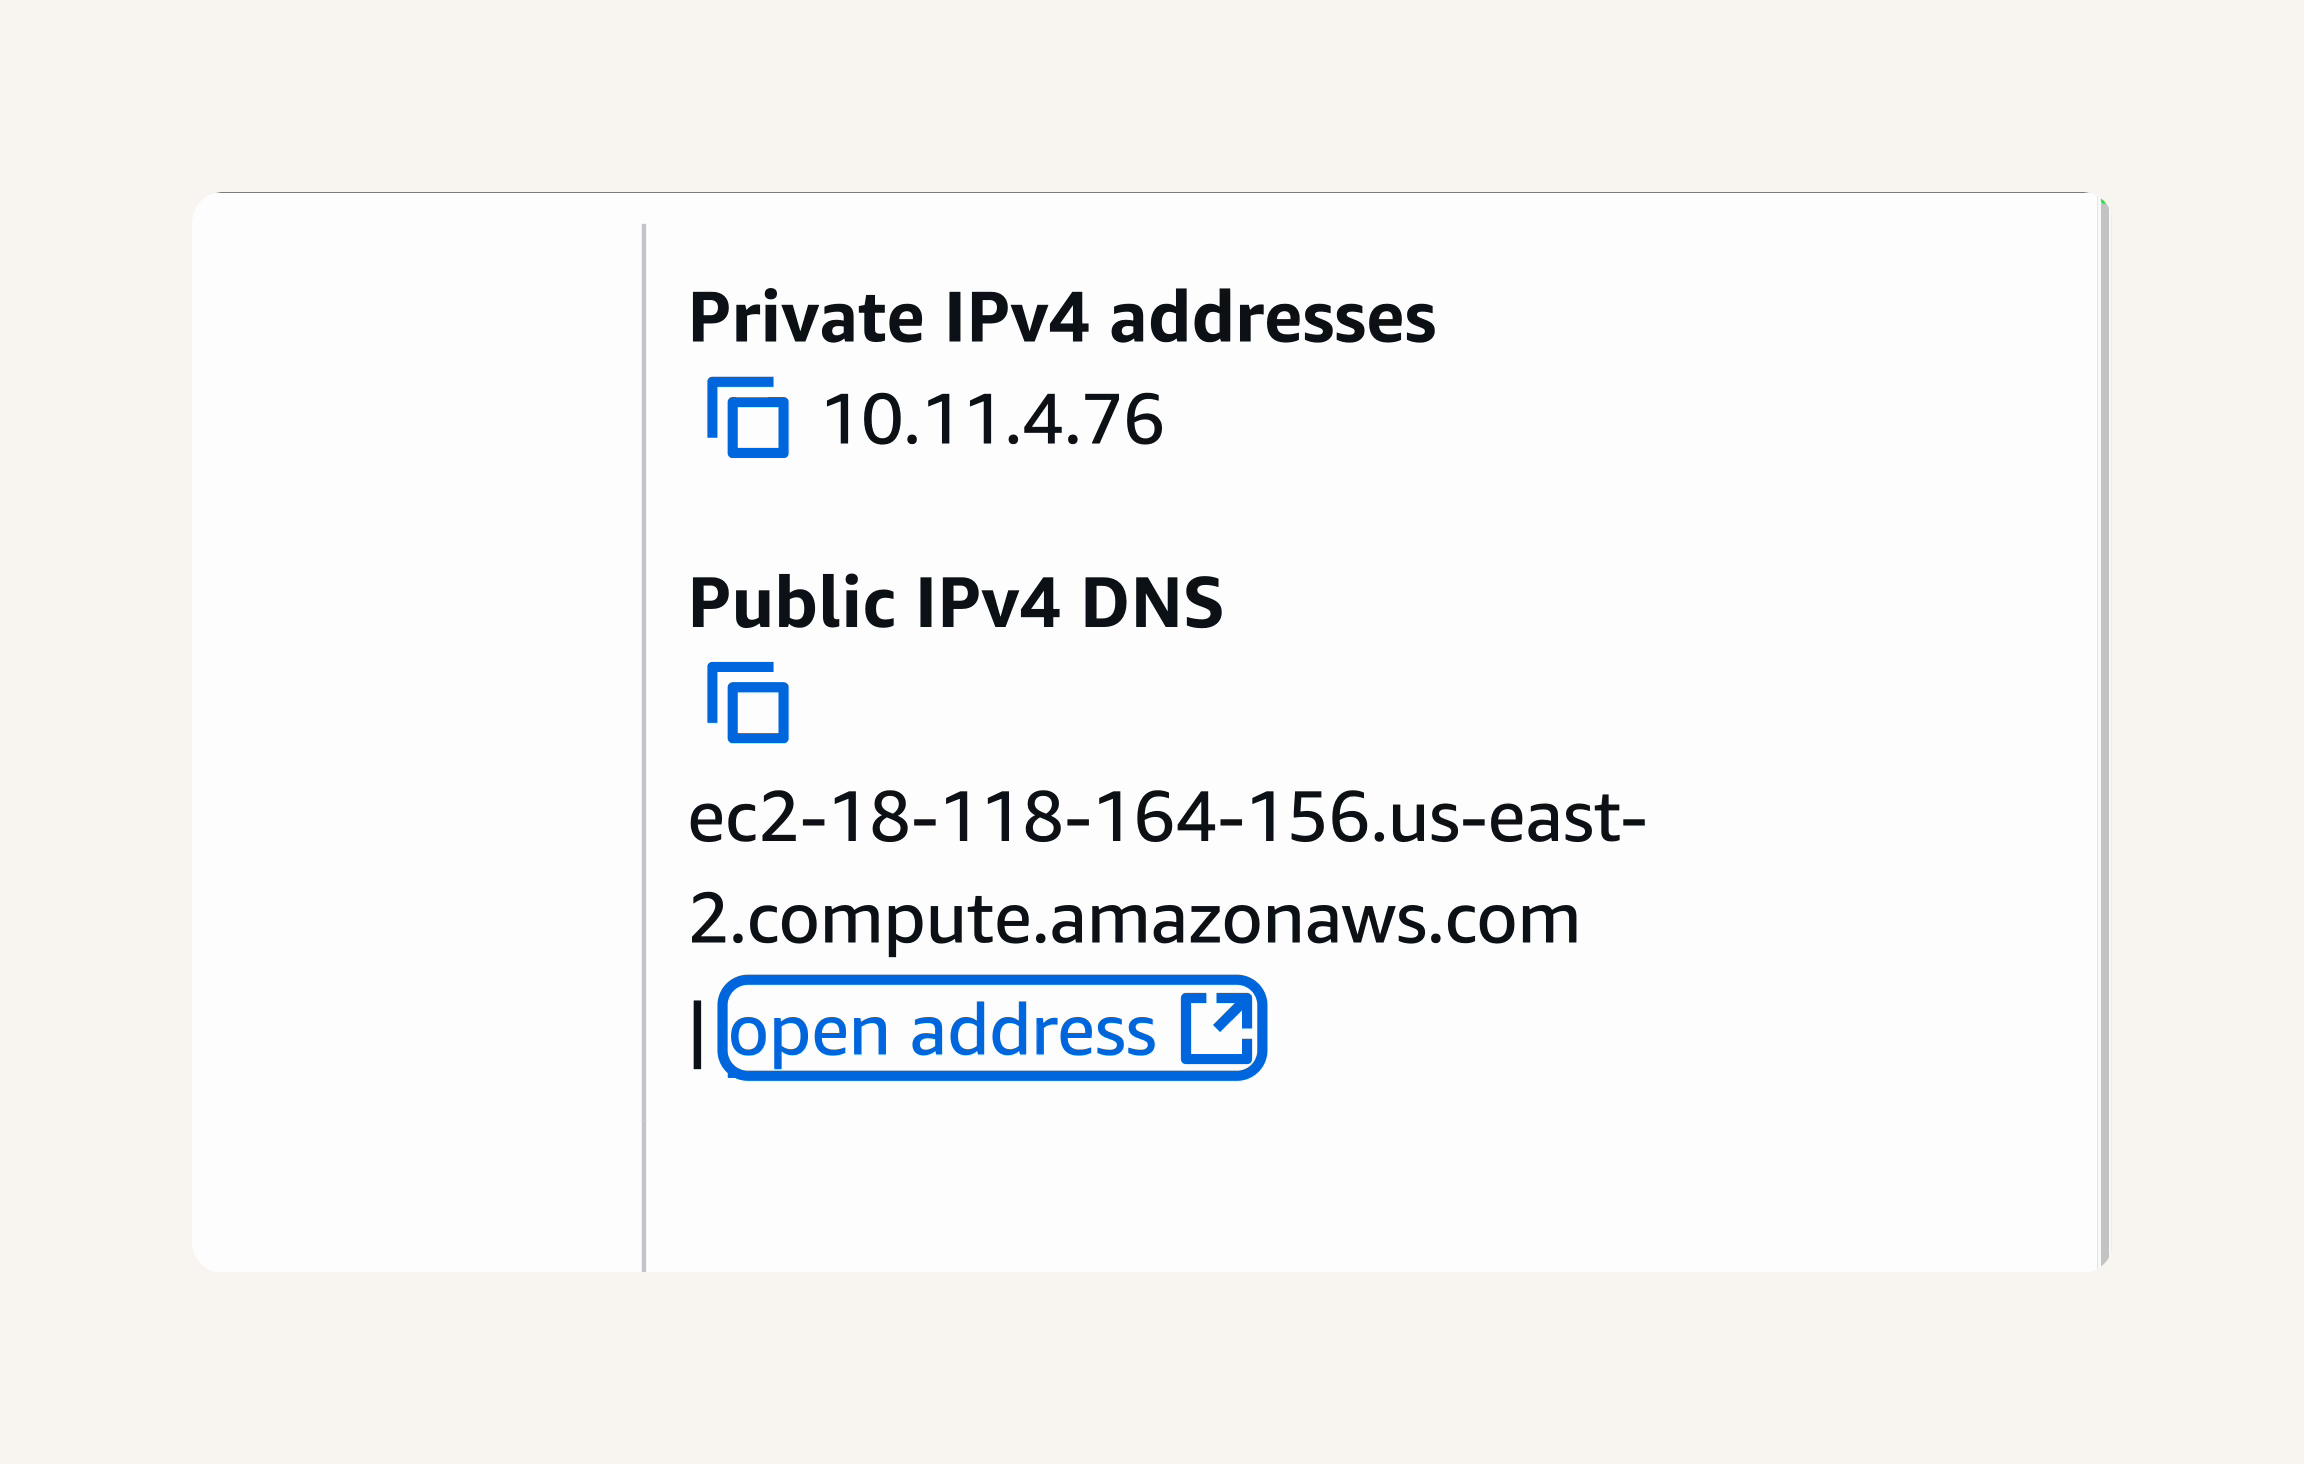Click the word 'addresses' in the Private heading
Image resolution: width=2304 pixels, height=1464 pixels.
[x=1272, y=318]
